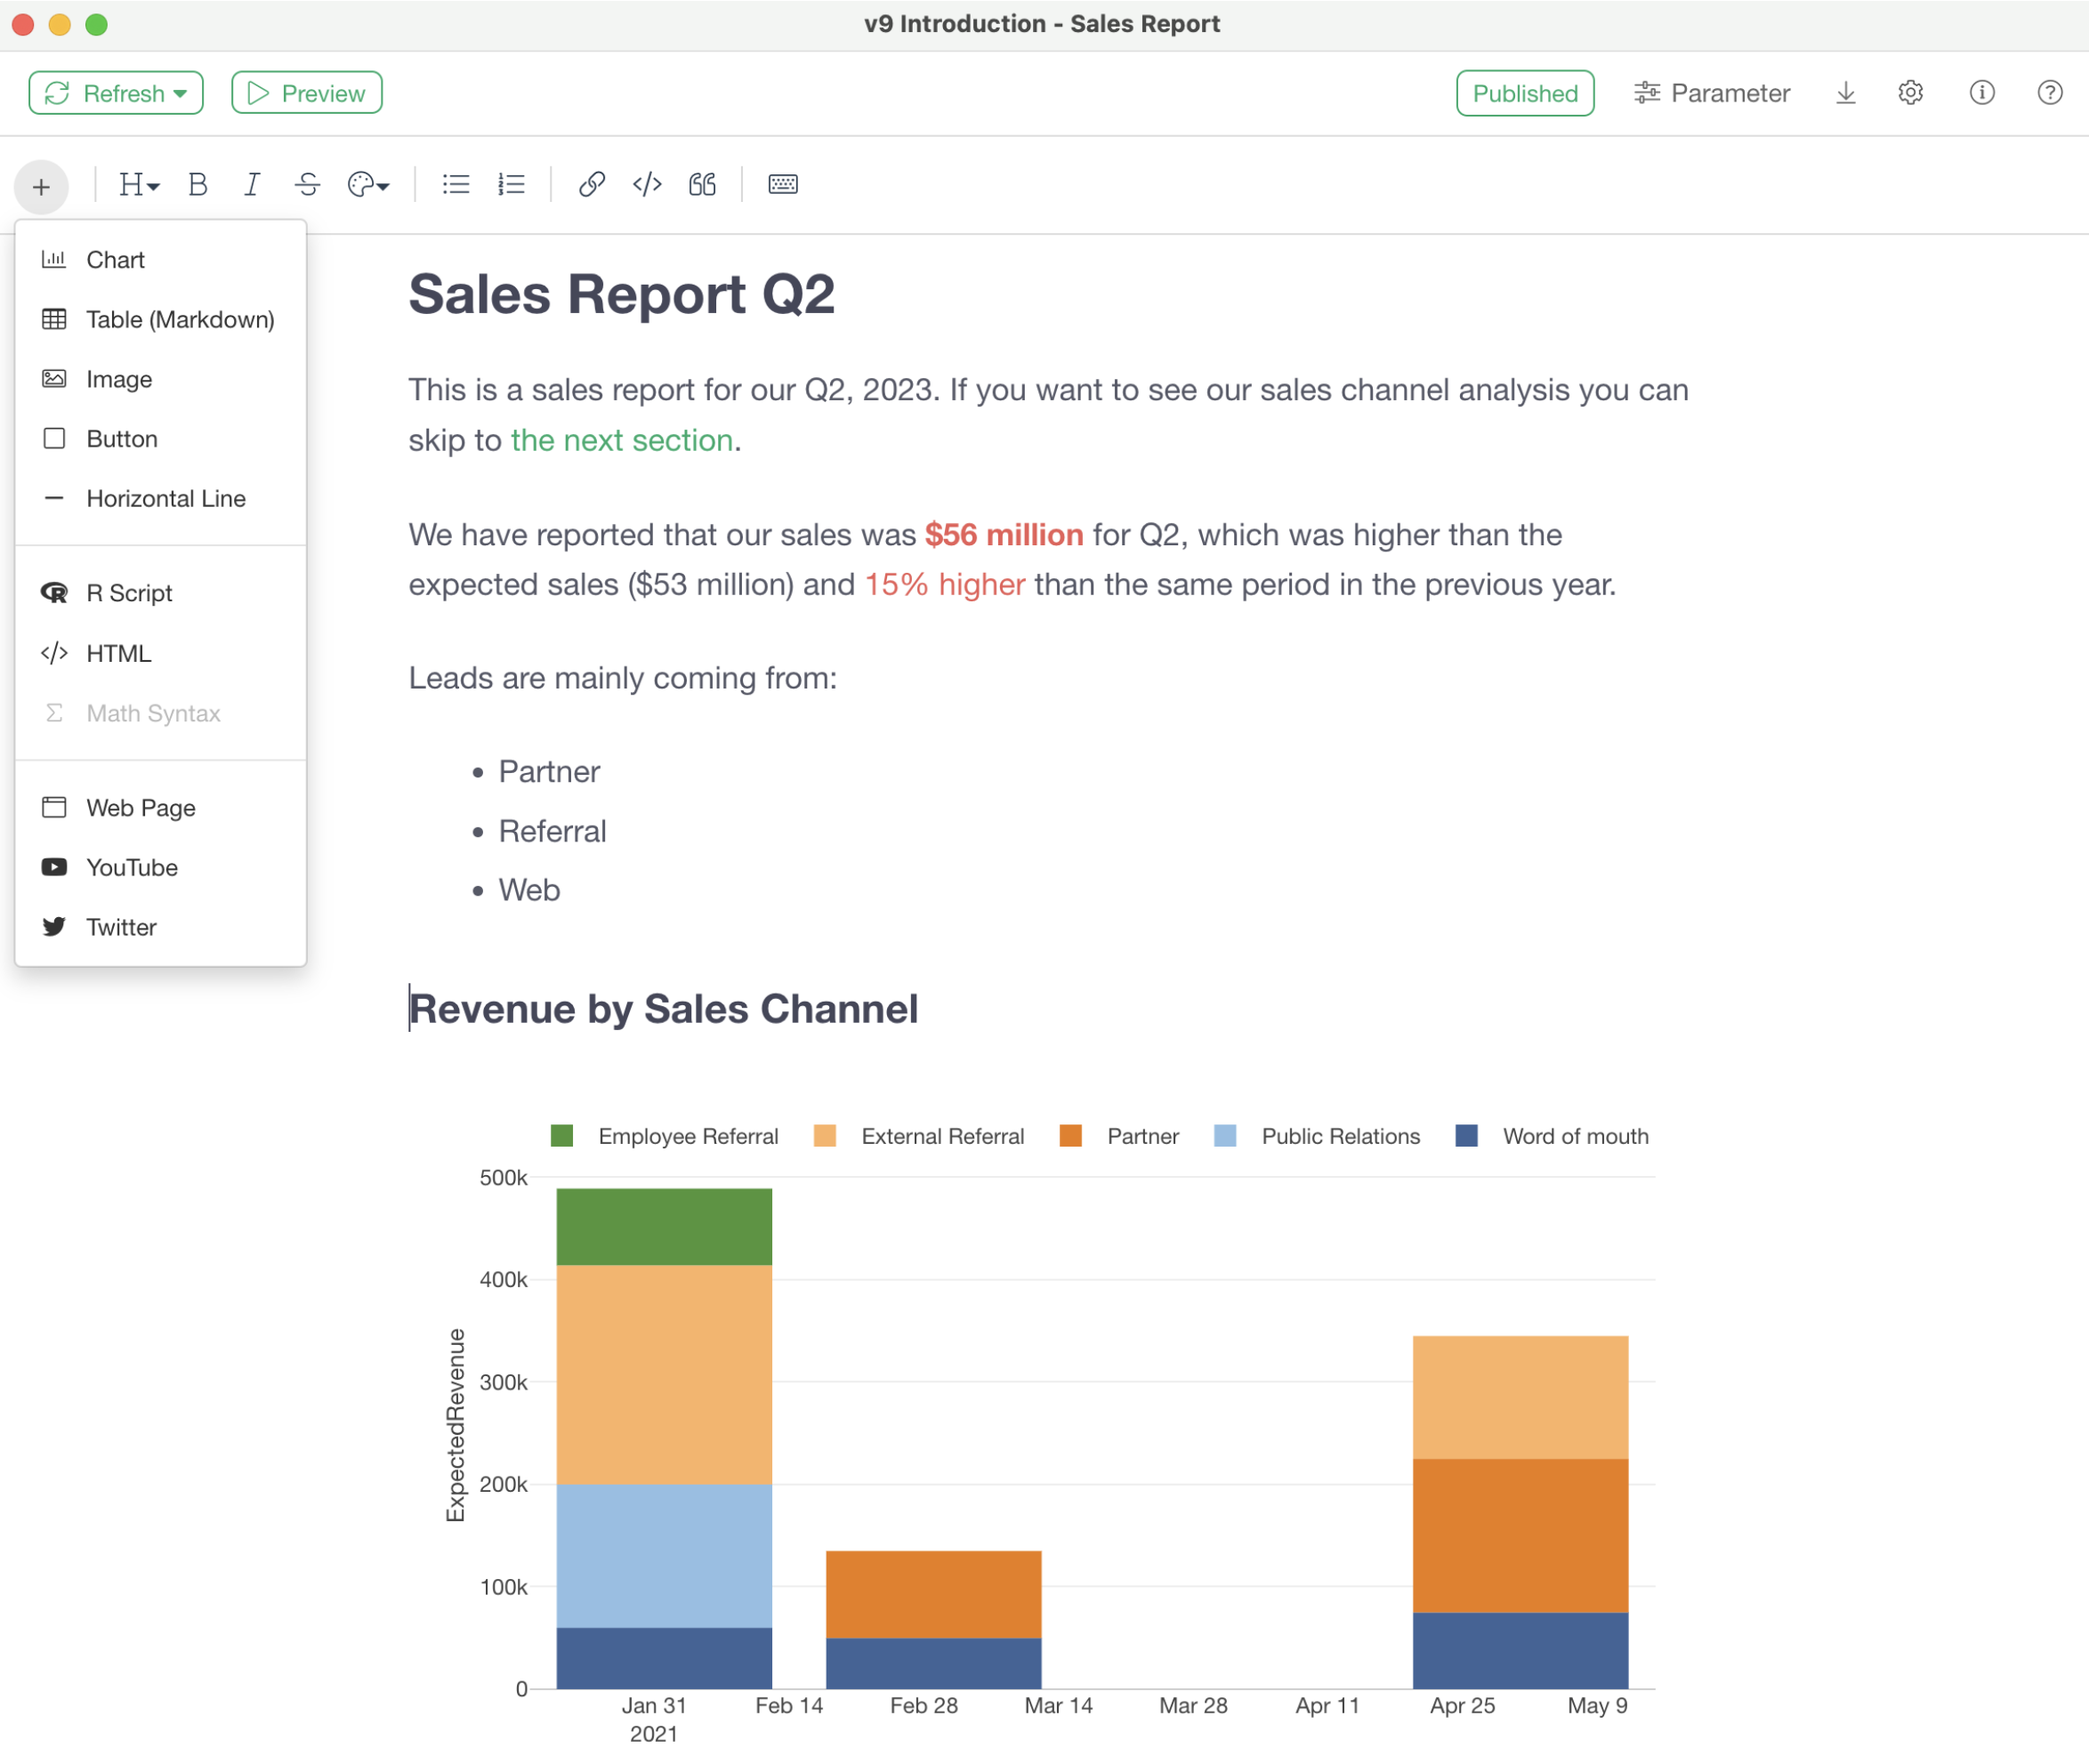
Task: Toggle Employee Referral legend swatch
Action: tap(562, 1136)
